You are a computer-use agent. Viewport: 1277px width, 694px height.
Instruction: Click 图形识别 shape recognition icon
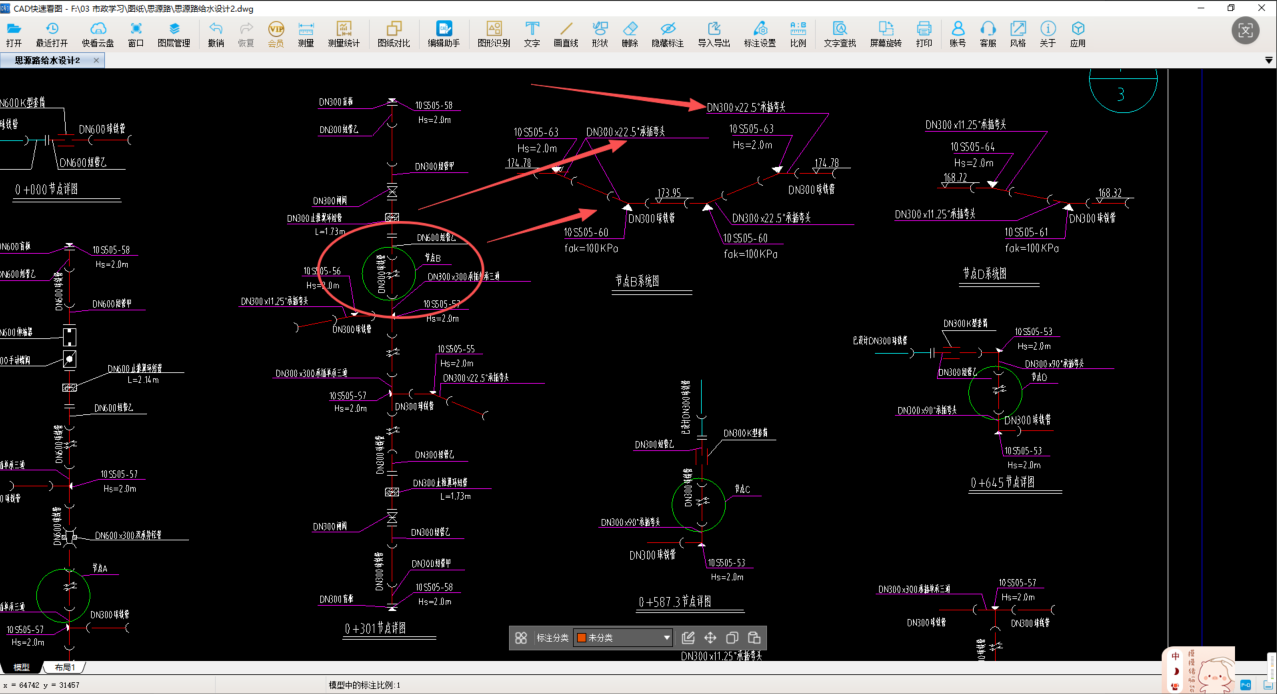point(494,35)
